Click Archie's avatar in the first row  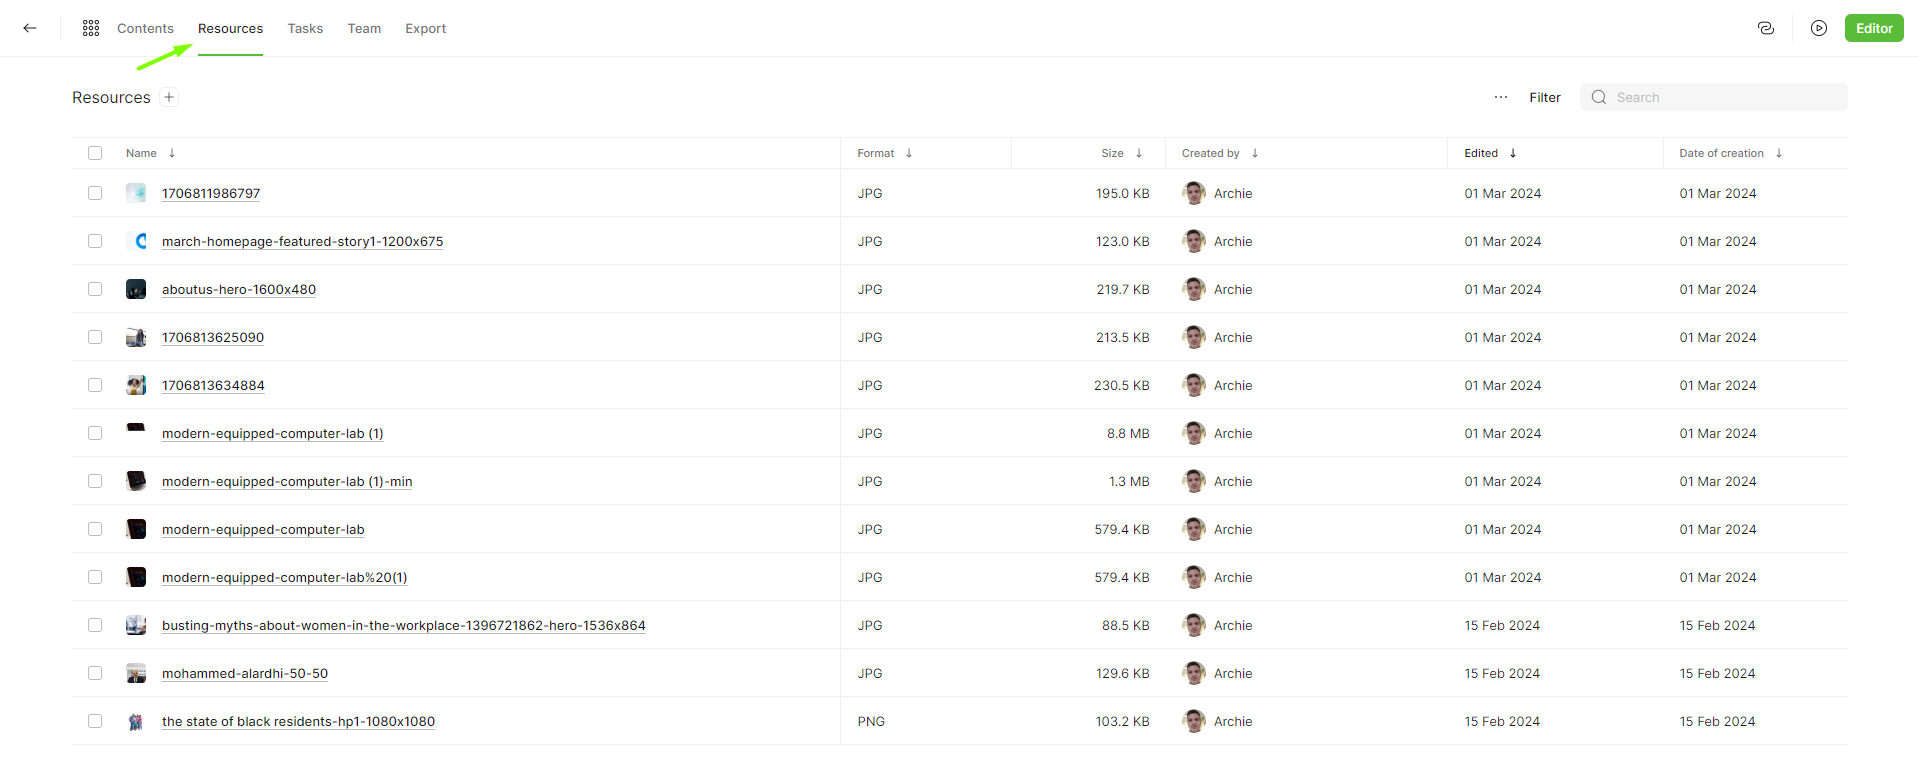1194,193
